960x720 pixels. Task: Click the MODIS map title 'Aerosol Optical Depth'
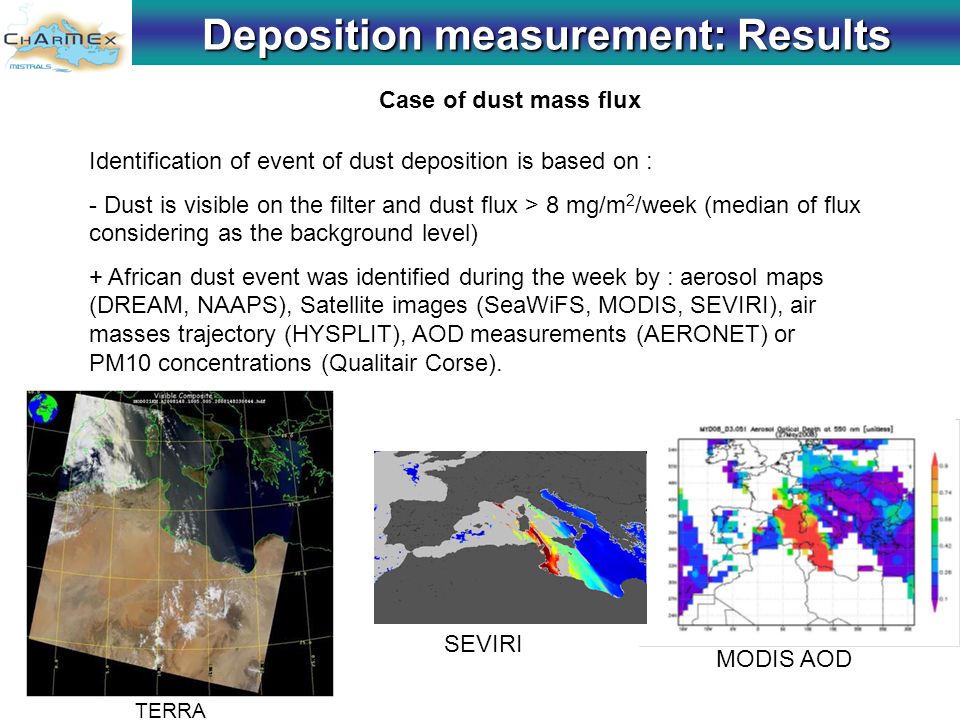tap(795, 429)
